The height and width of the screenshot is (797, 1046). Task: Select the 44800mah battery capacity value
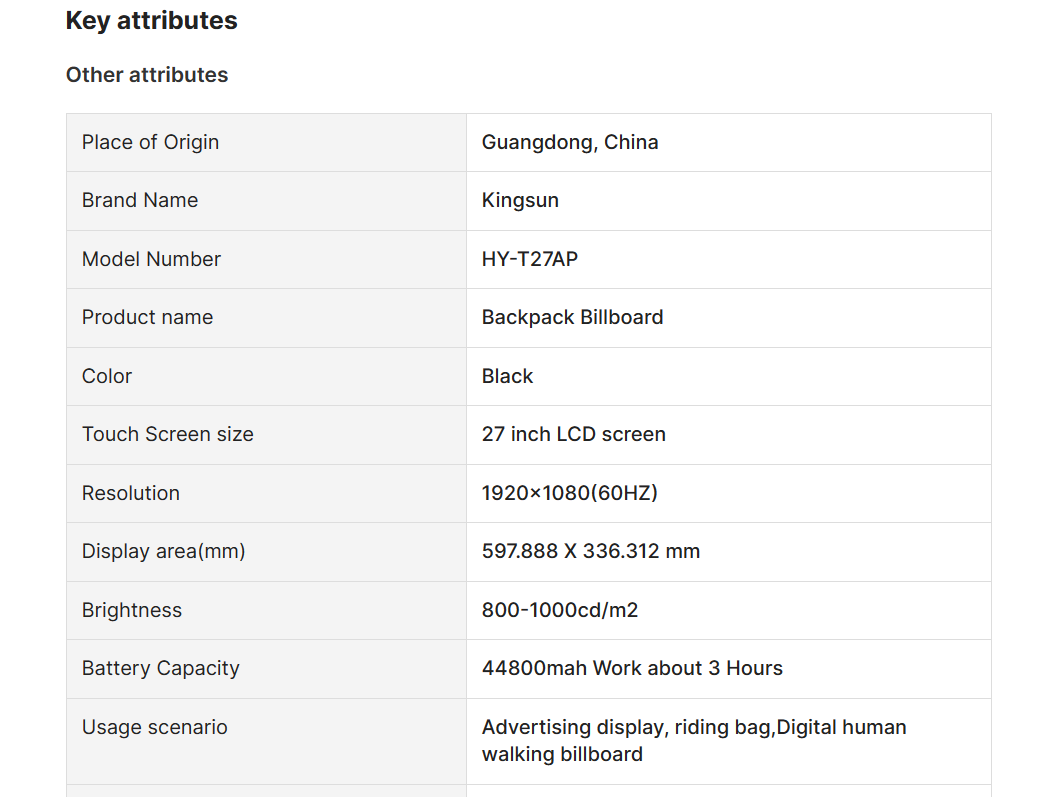pyautogui.click(x=632, y=668)
